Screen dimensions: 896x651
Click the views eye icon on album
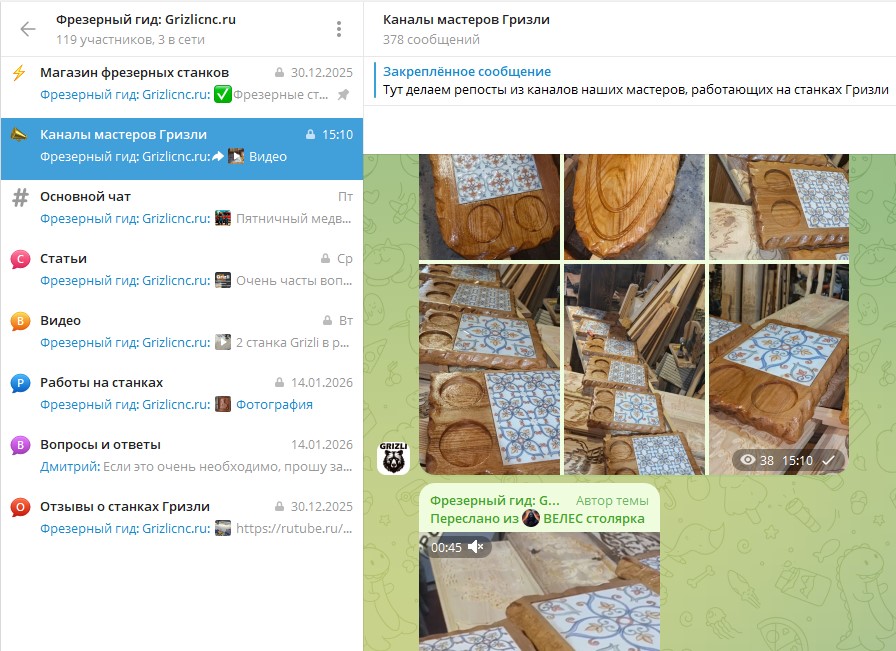(747, 460)
